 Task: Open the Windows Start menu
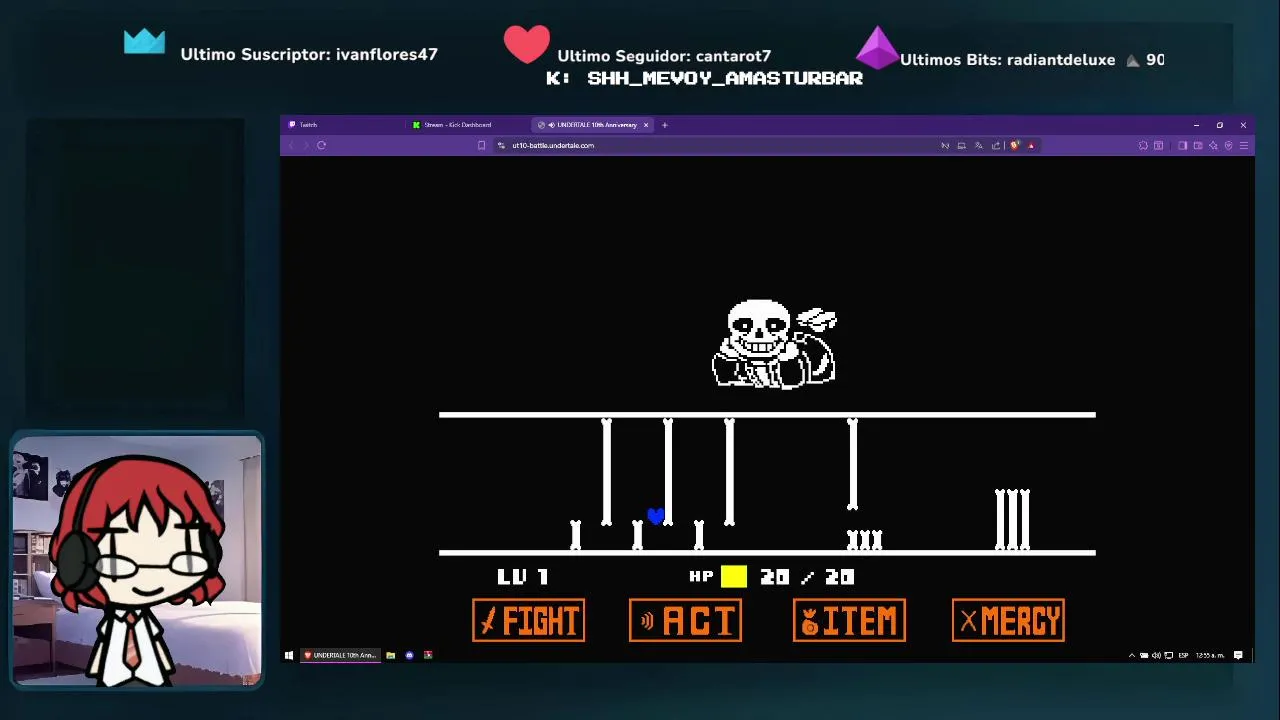click(289, 655)
